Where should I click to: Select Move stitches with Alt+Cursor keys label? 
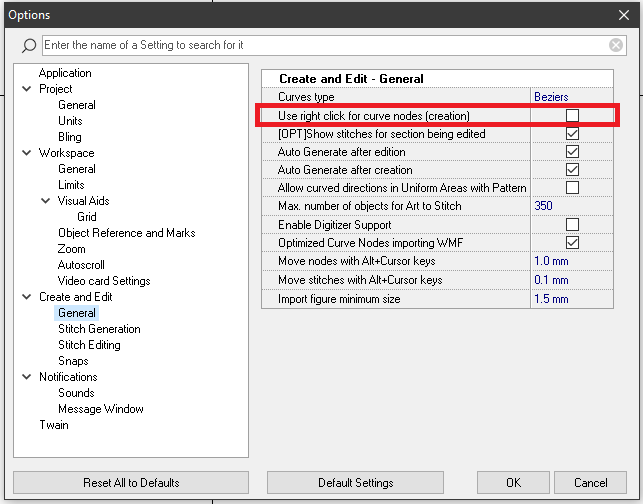coord(360,280)
